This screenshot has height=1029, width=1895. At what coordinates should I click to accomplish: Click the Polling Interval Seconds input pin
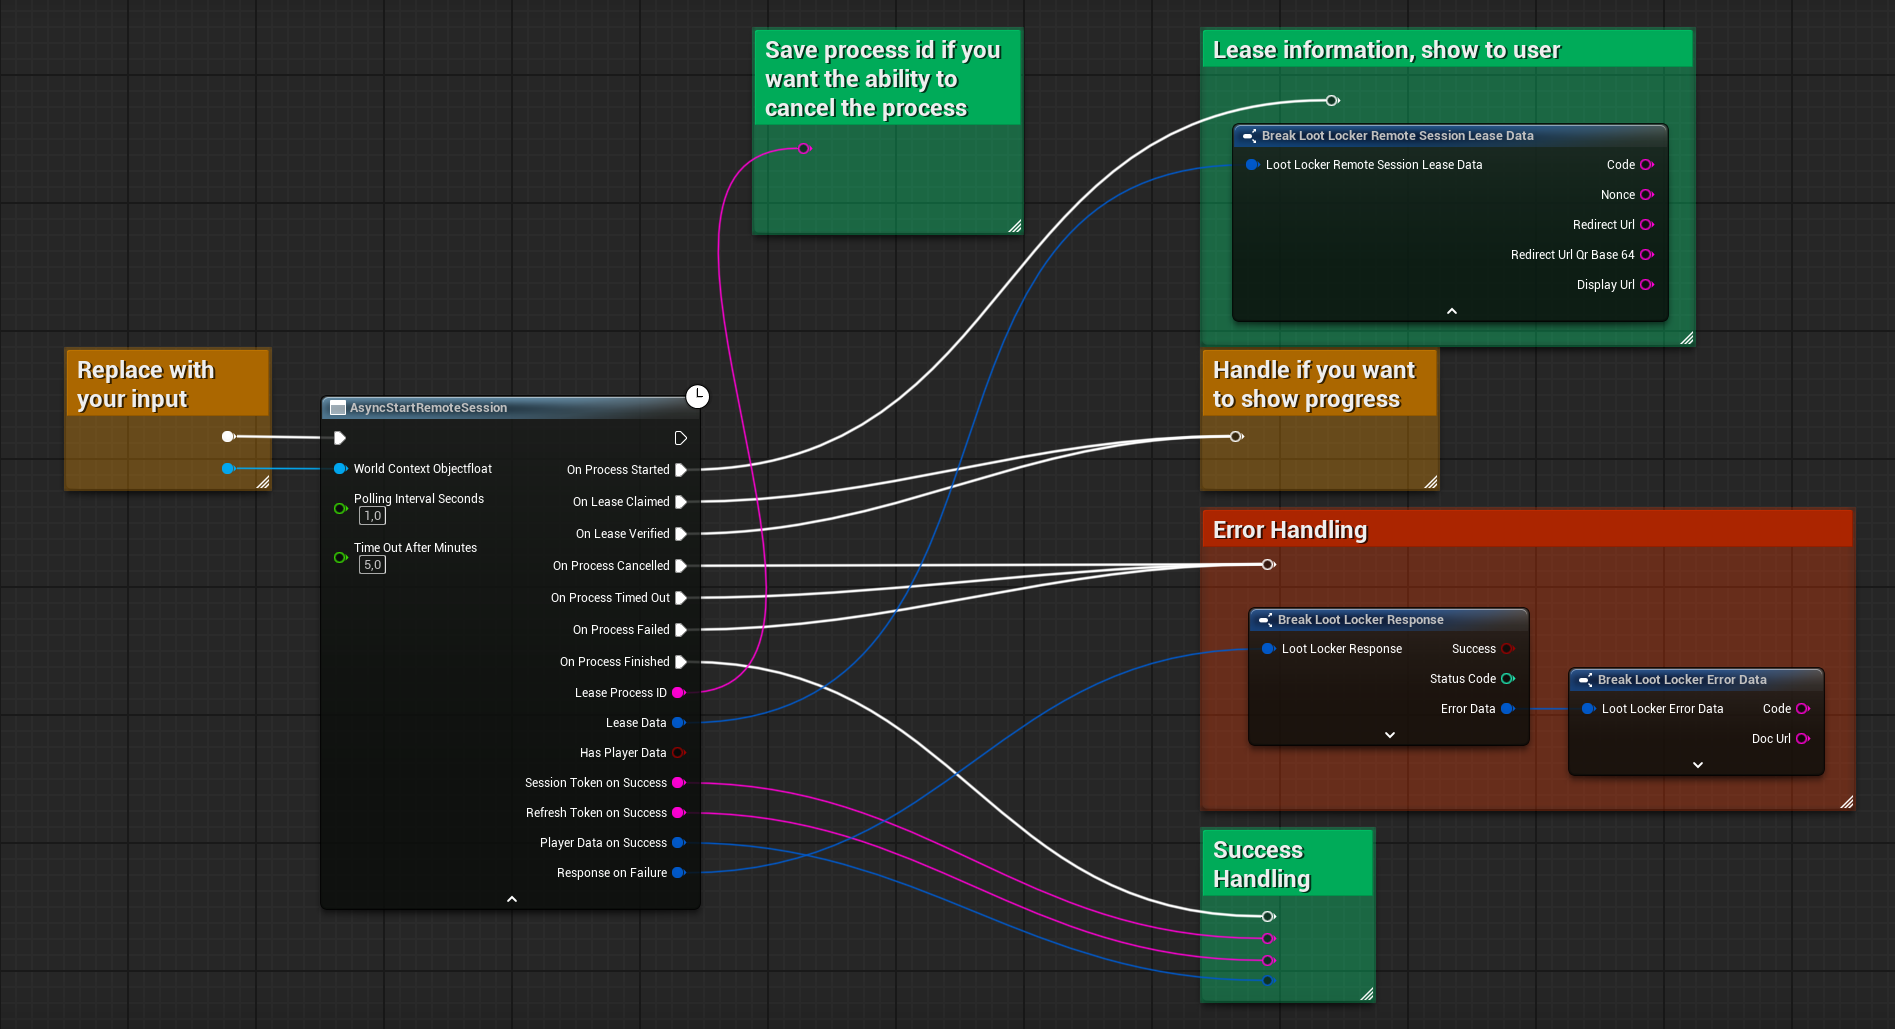click(340, 508)
